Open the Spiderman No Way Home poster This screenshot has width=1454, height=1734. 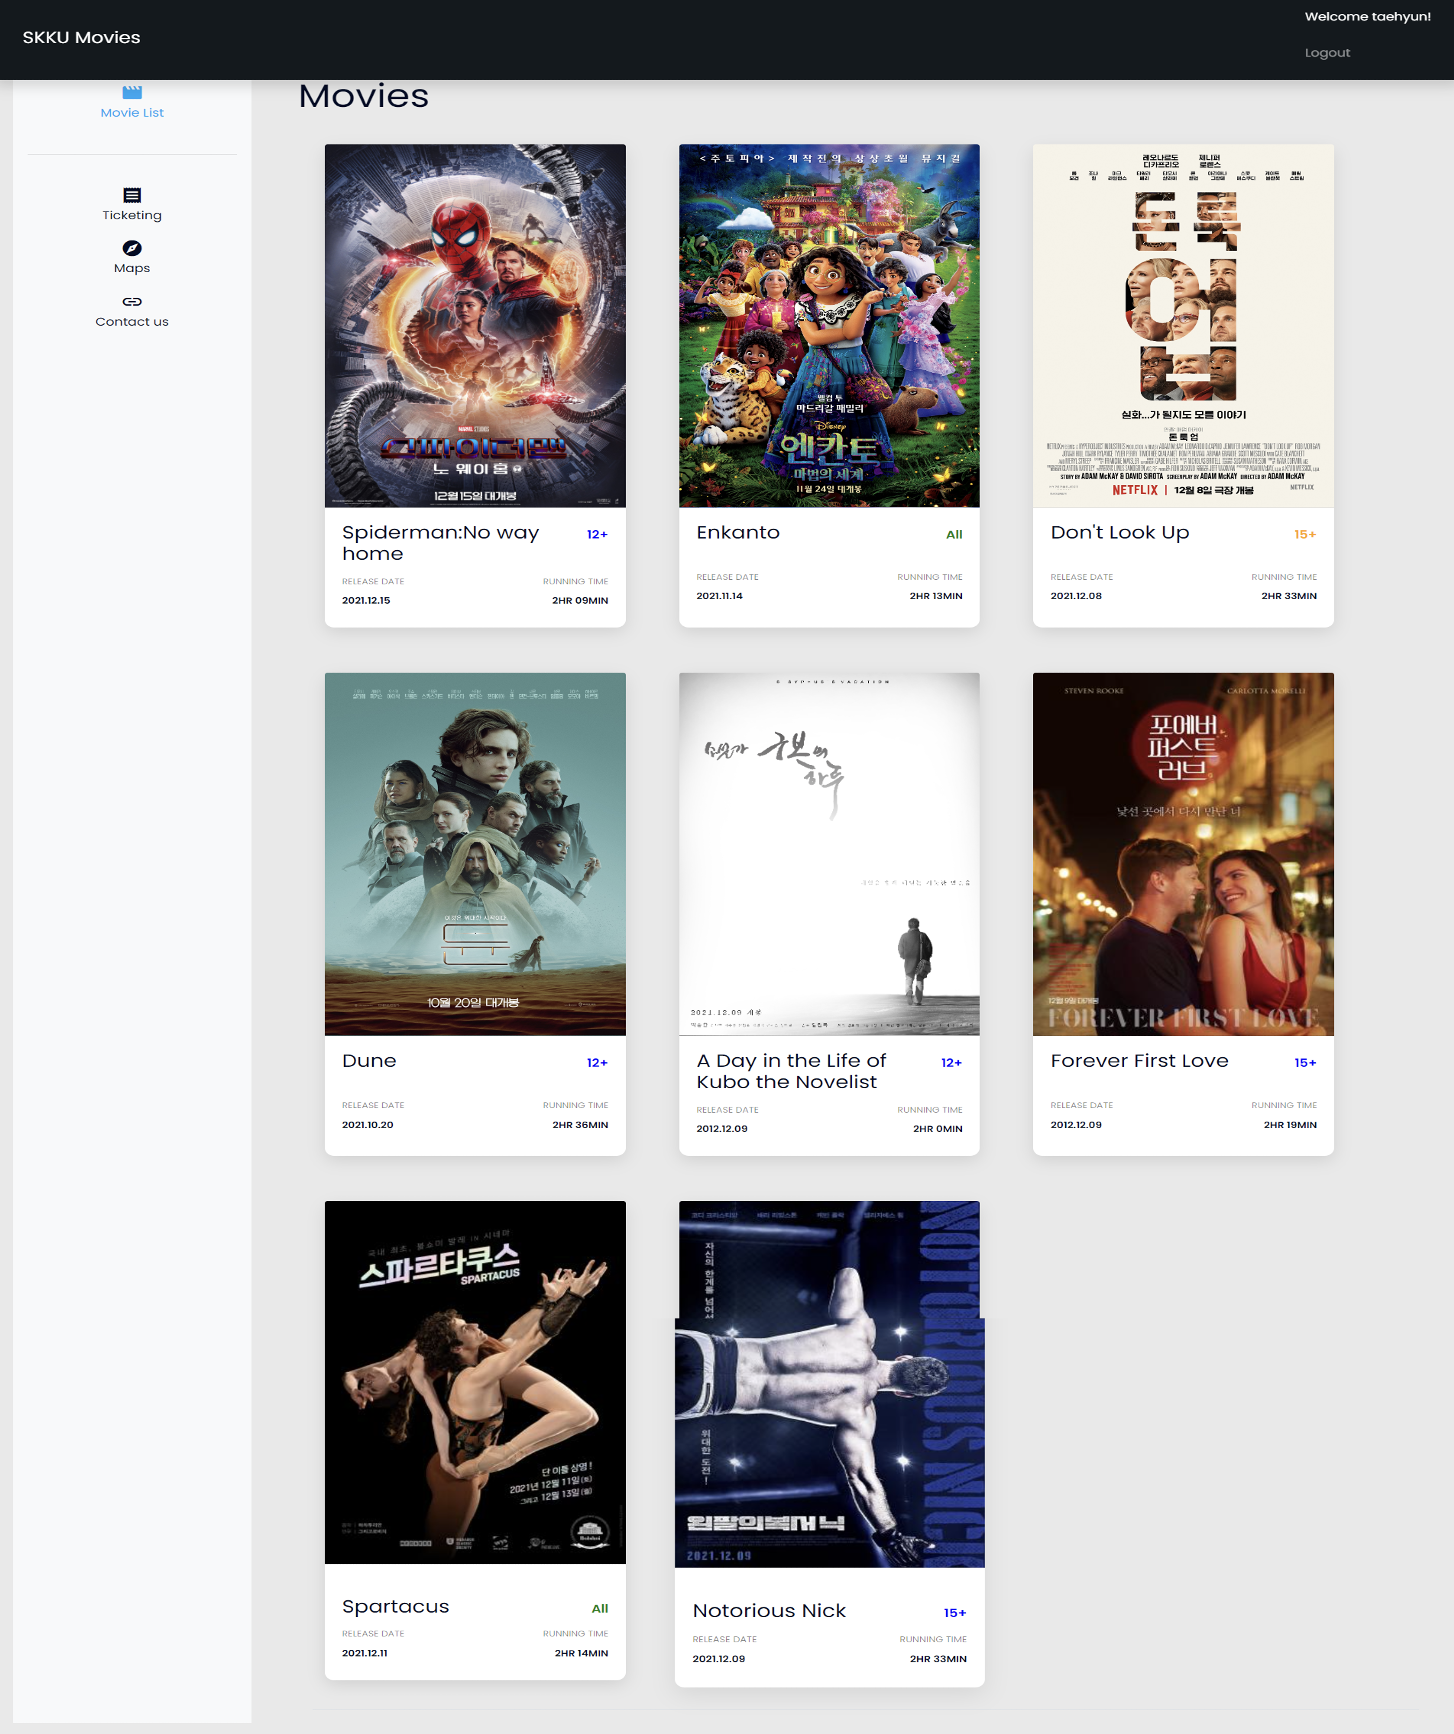[475, 326]
